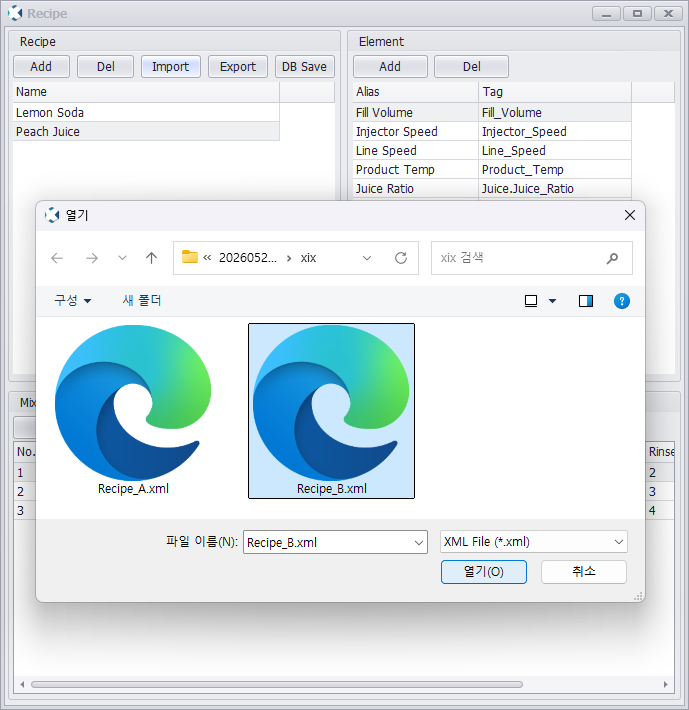The image size is (689, 710).
Task: Select Injector_Speed tag cell
Action: pyautogui.click(x=555, y=131)
